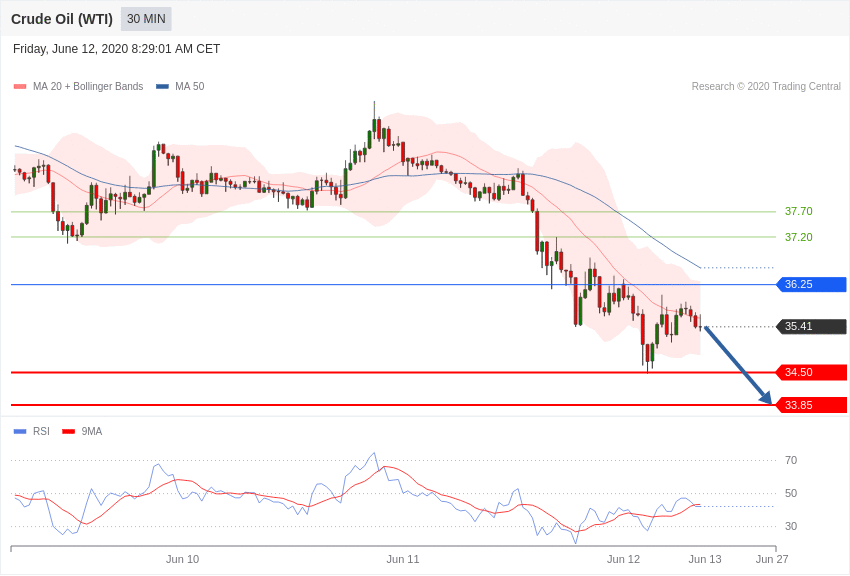This screenshot has height=576, width=850.
Task: Select the Jun 11 date marker
Action: coord(403,559)
